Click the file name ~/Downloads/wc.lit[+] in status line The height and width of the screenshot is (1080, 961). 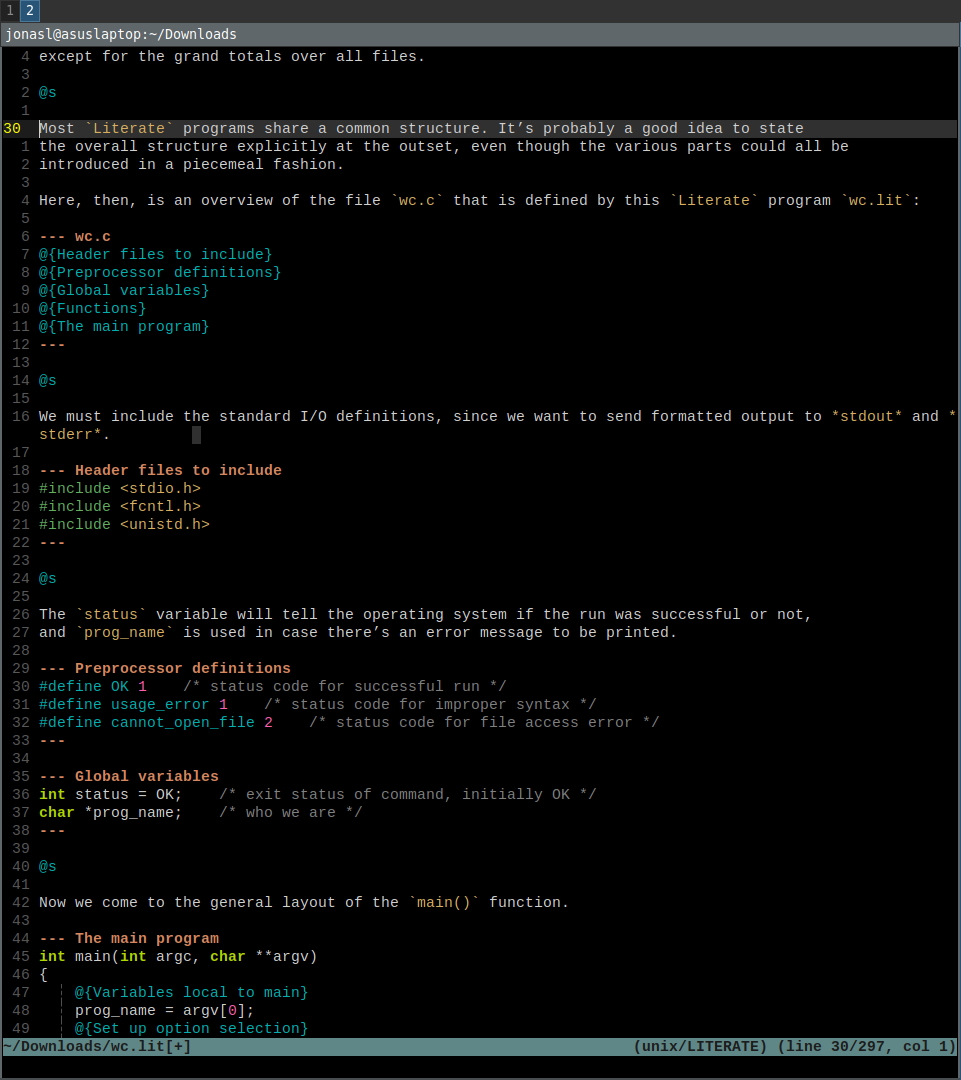tap(97, 1046)
